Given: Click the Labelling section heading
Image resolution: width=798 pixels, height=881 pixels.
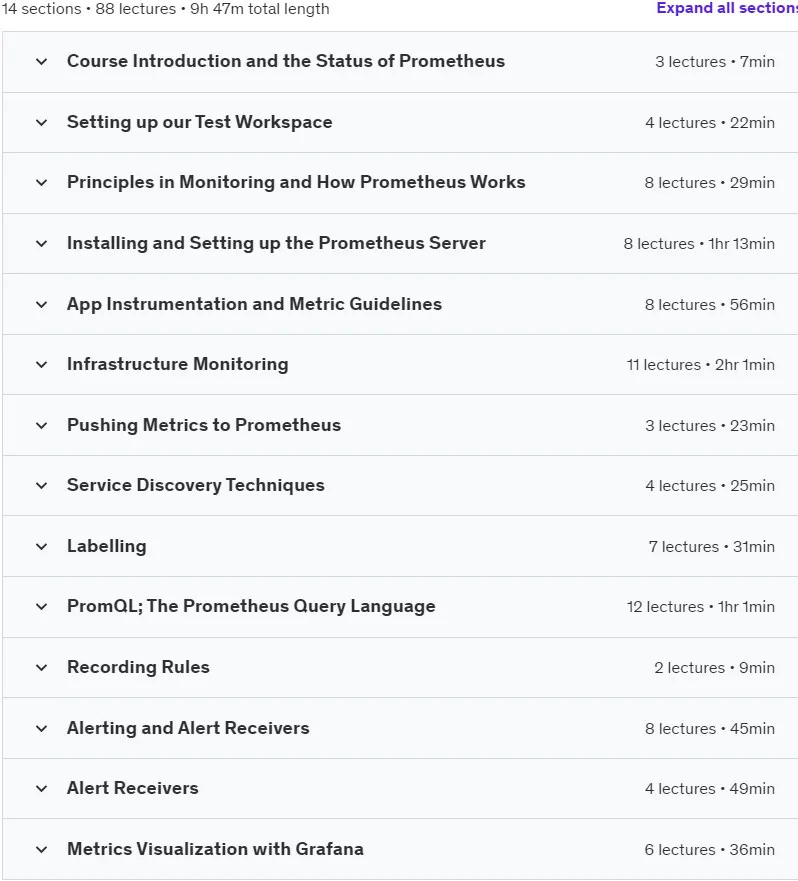Looking at the screenshot, I should (107, 546).
